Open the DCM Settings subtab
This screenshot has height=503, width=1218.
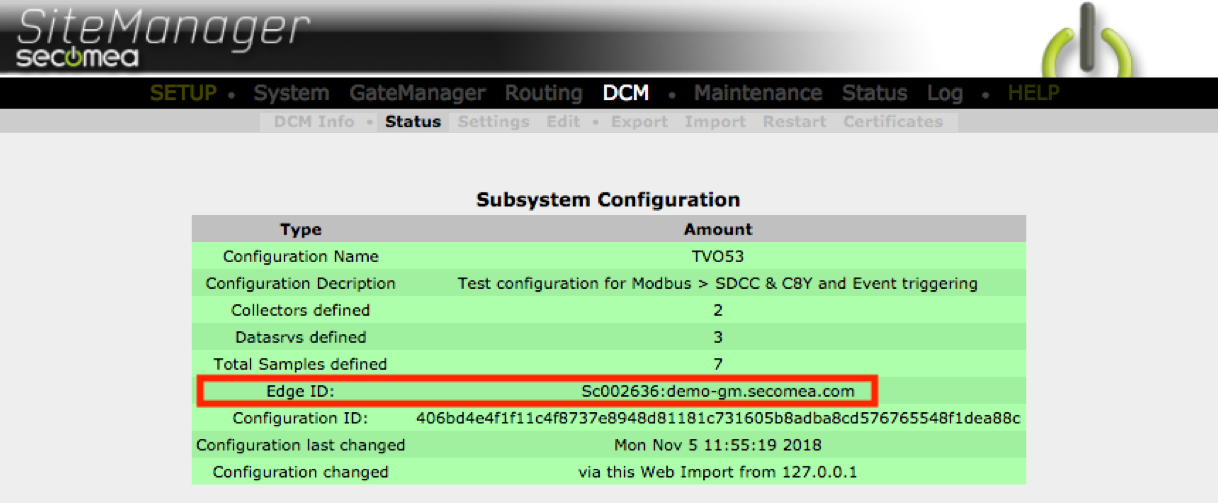493,122
